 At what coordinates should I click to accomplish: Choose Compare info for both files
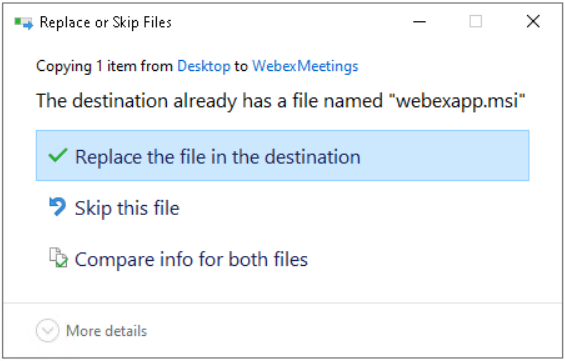click(x=191, y=259)
